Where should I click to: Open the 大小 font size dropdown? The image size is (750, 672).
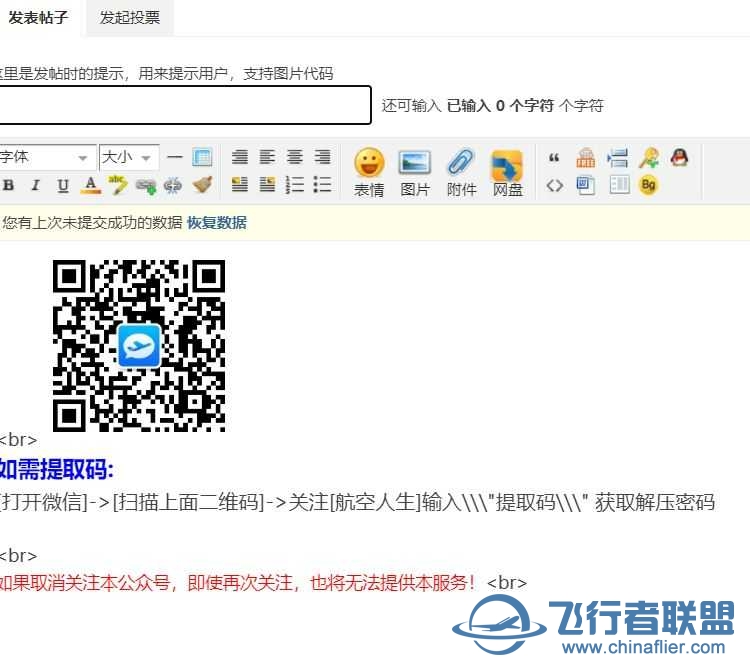[129, 157]
